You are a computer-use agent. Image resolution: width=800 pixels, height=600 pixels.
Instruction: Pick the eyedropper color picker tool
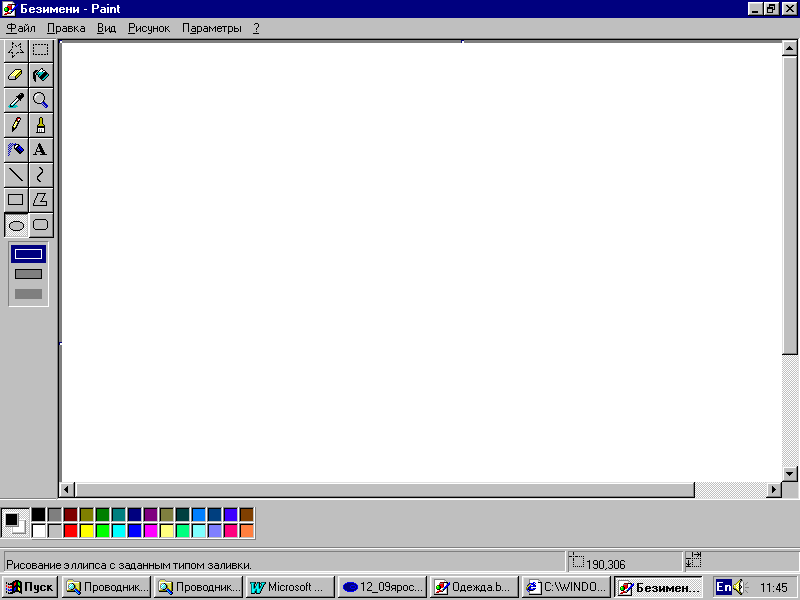point(16,100)
